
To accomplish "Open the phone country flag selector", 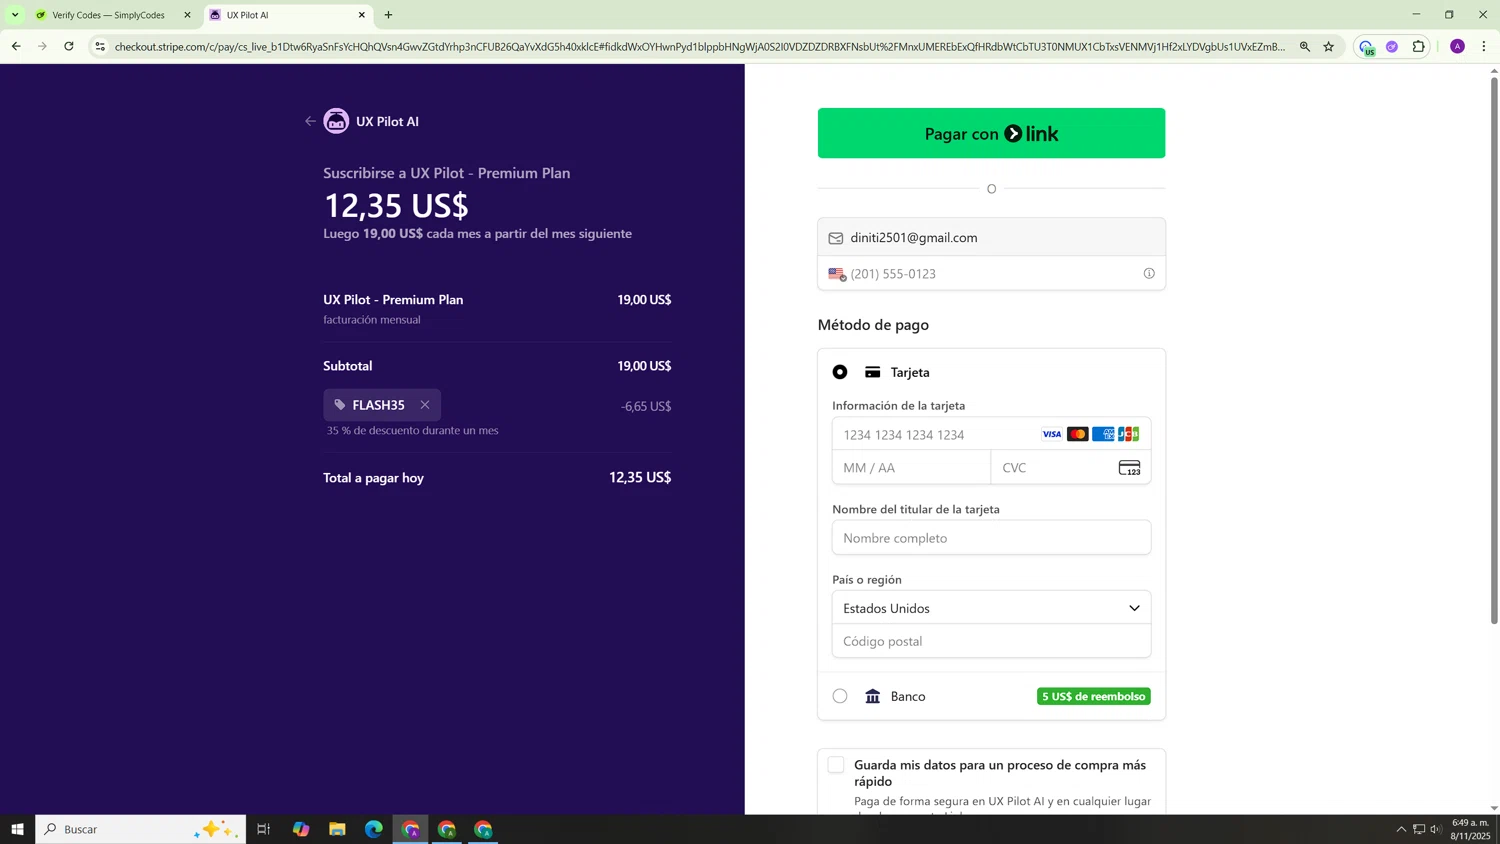I will tap(837, 274).
